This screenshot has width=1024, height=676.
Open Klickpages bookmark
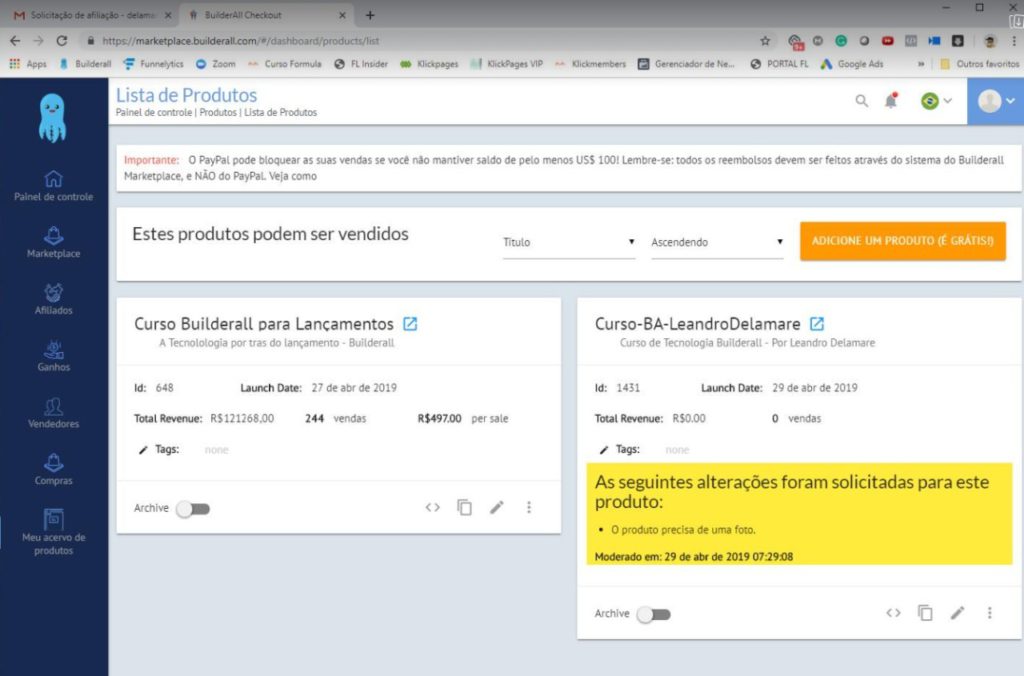(429, 64)
